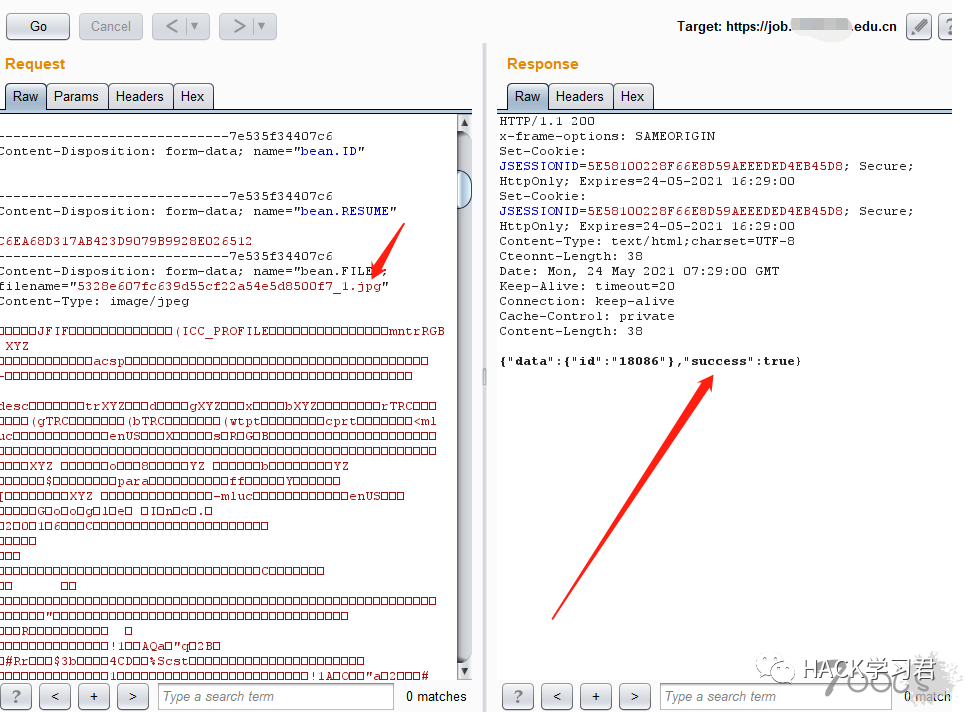Click the Go button to send request
The width and height of the screenshot is (968, 712).
[38, 27]
